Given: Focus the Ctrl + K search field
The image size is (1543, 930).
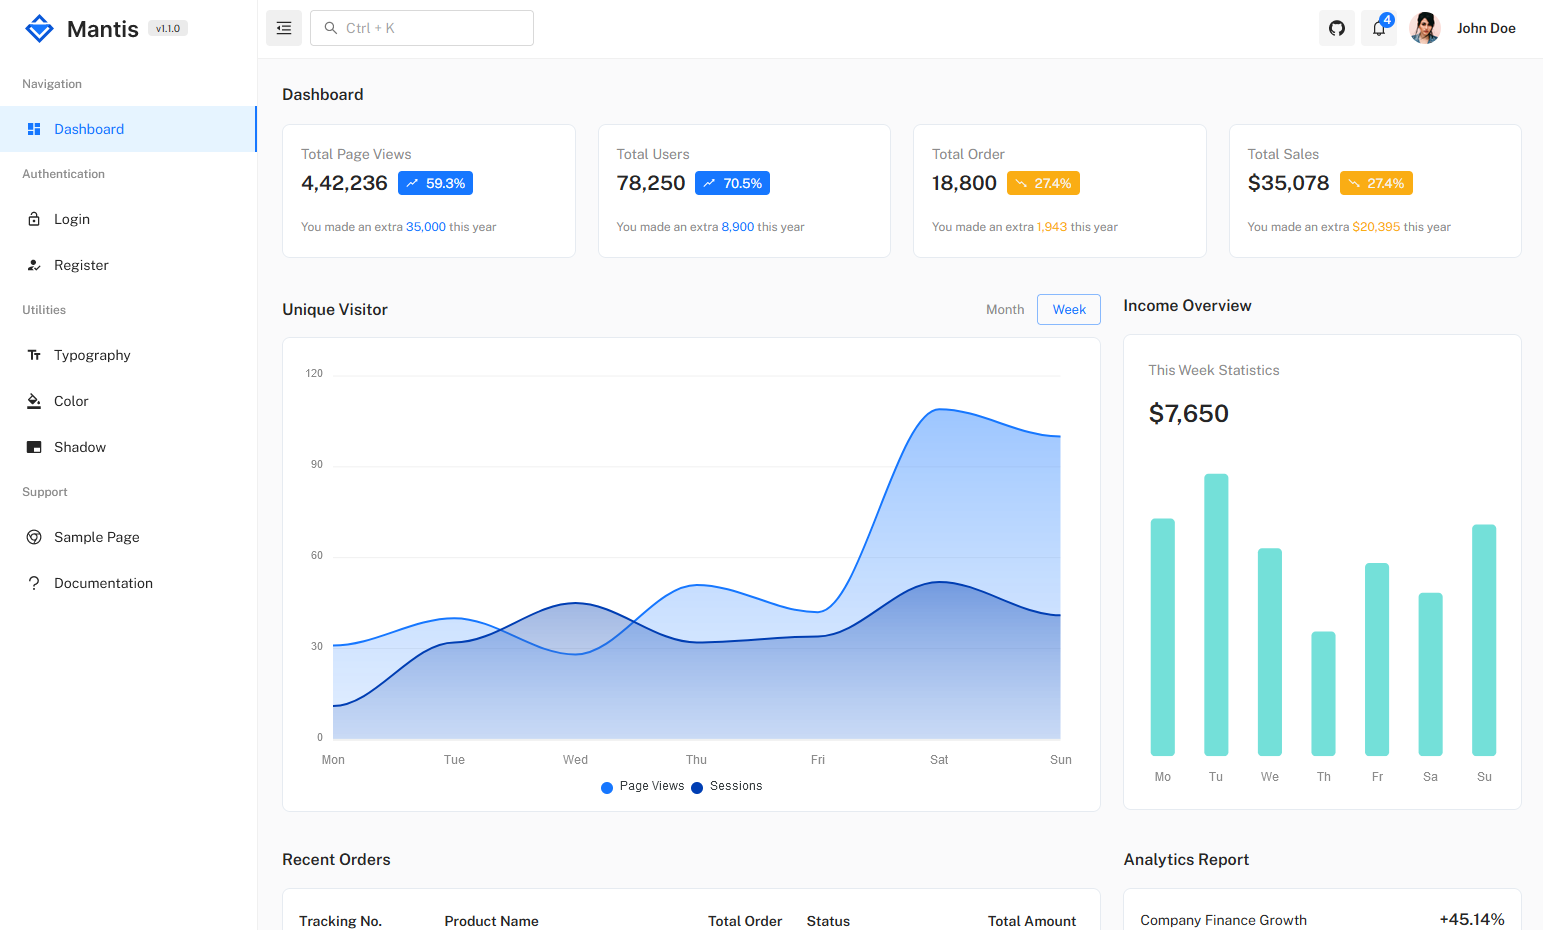Looking at the screenshot, I should 422,28.
